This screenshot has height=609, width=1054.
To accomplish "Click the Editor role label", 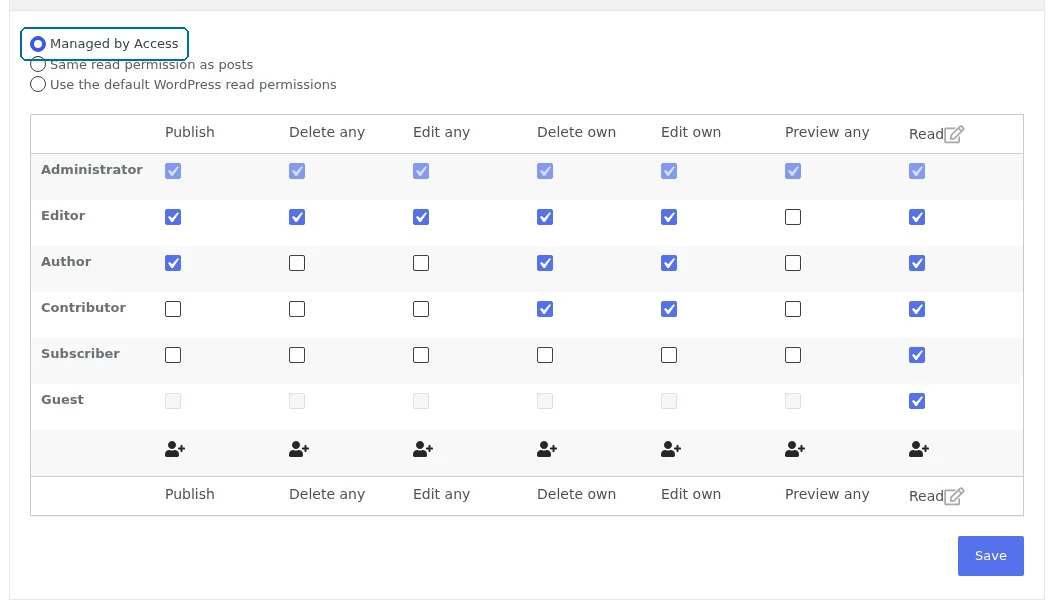I will pyautogui.click(x=63, y=216).
